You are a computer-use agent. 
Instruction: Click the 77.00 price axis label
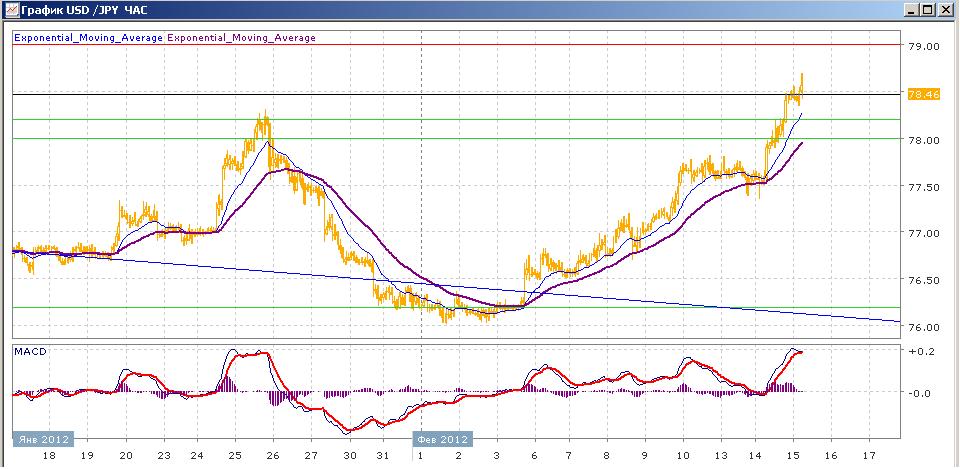[x=924, y=234]
